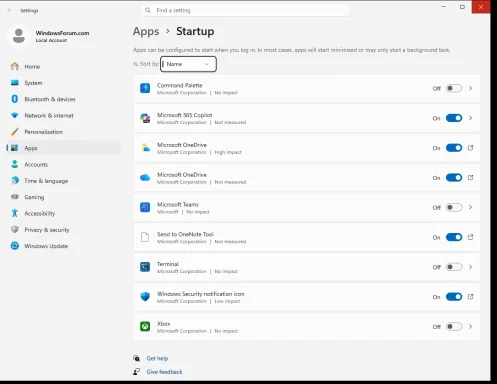
Task: Open Windows Update settings
Action: tap(63, 246)
